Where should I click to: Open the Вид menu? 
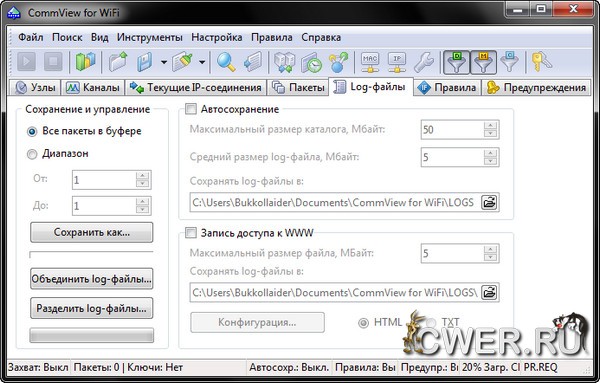(x=99, y=37)
